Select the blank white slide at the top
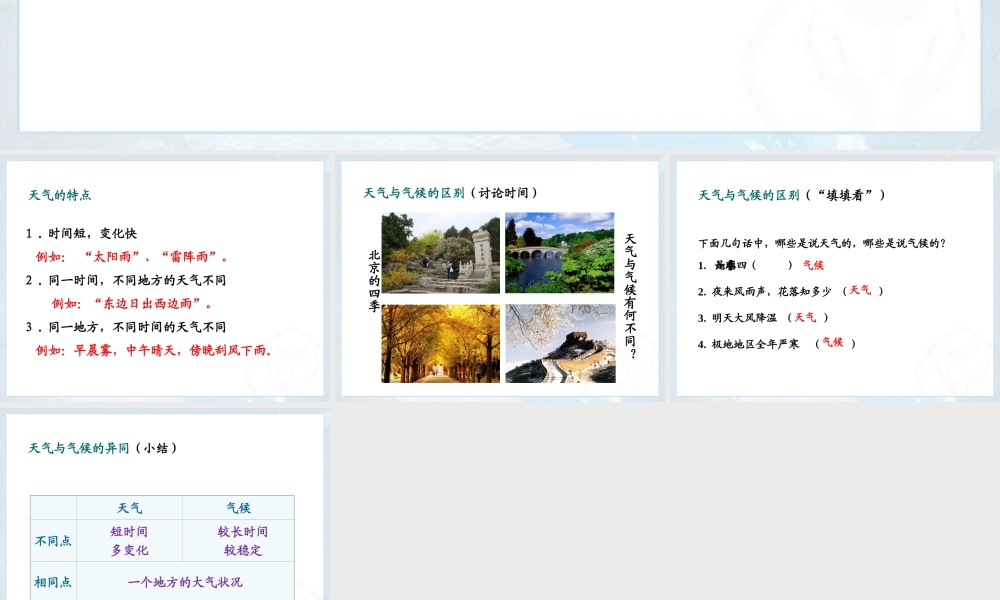This screenshot has height=600, width=1000. pos(500,65)
